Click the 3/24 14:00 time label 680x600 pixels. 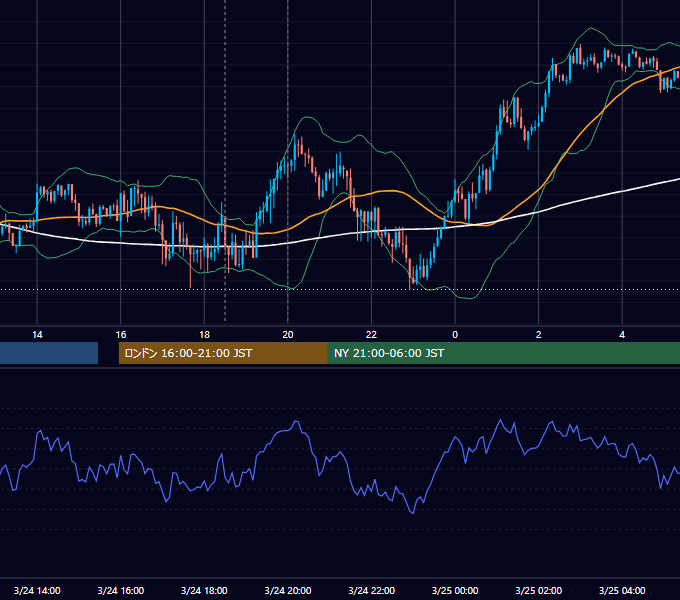[x=37, y=590]
